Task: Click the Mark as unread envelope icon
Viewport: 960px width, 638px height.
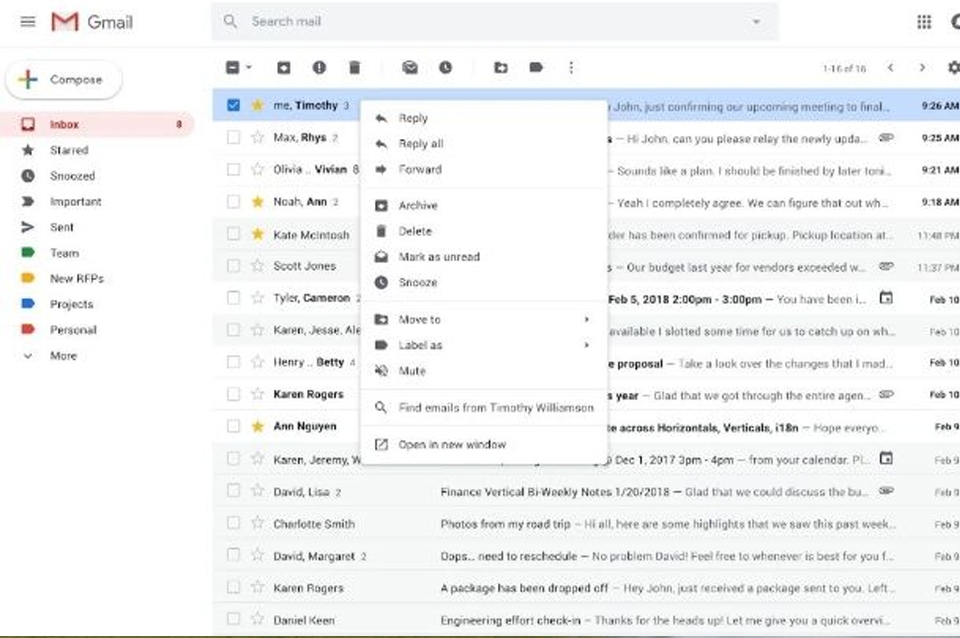Action: 410,68
